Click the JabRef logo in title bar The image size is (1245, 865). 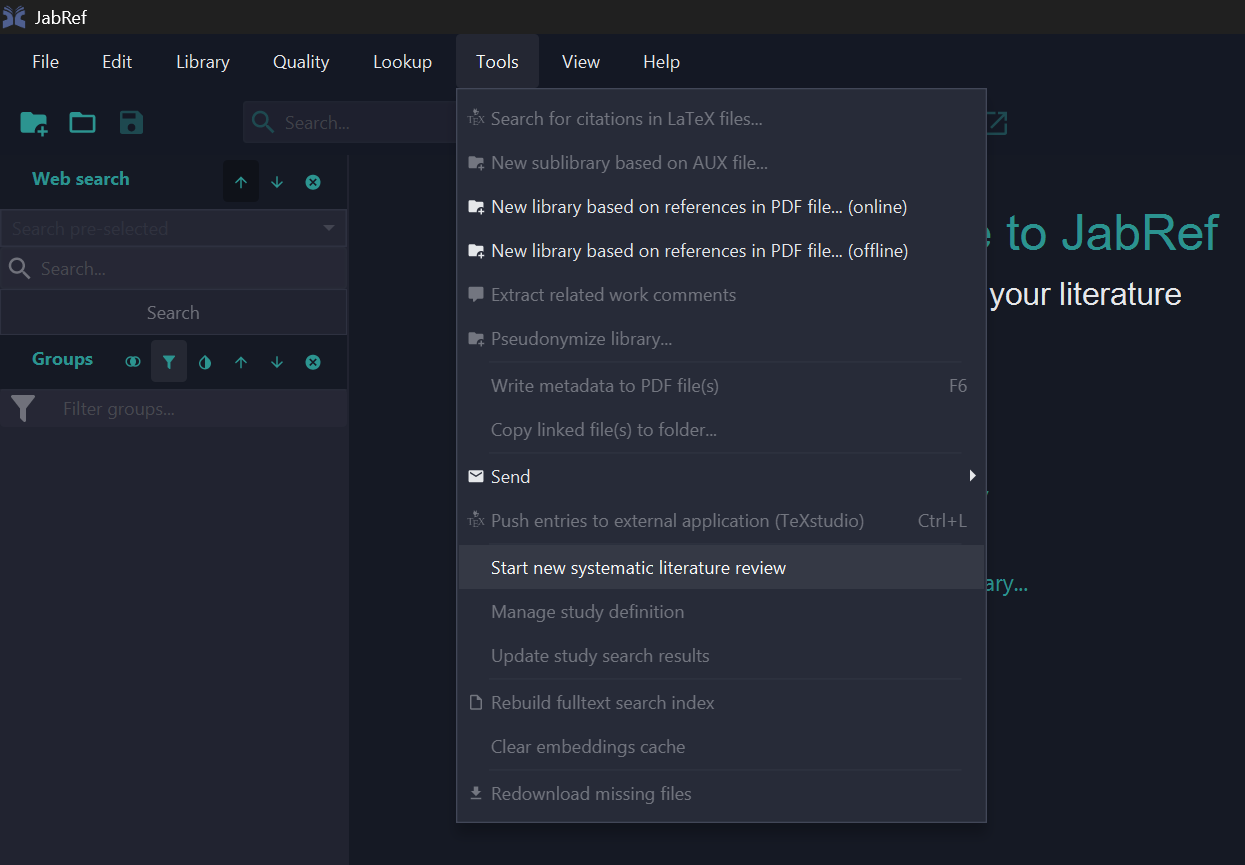click(14, 17)
